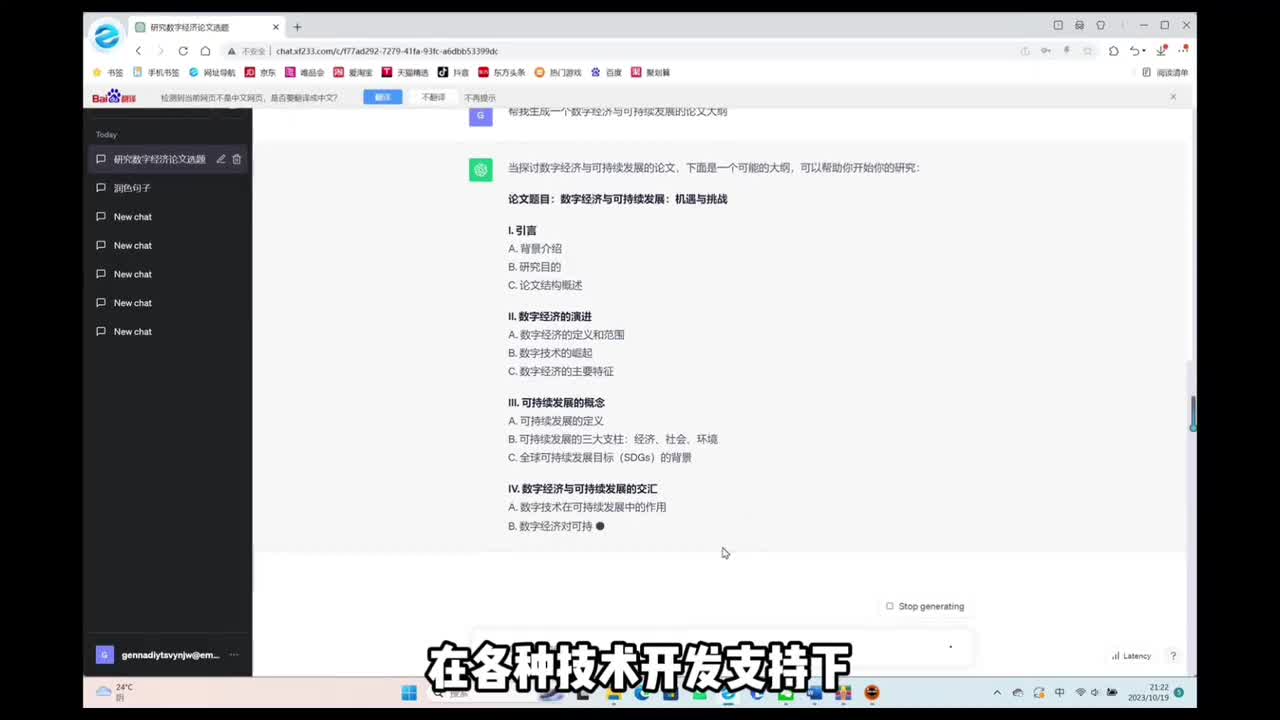Open a new browser tab
The width and height of the screenshot is (1280, 720).
297,27
